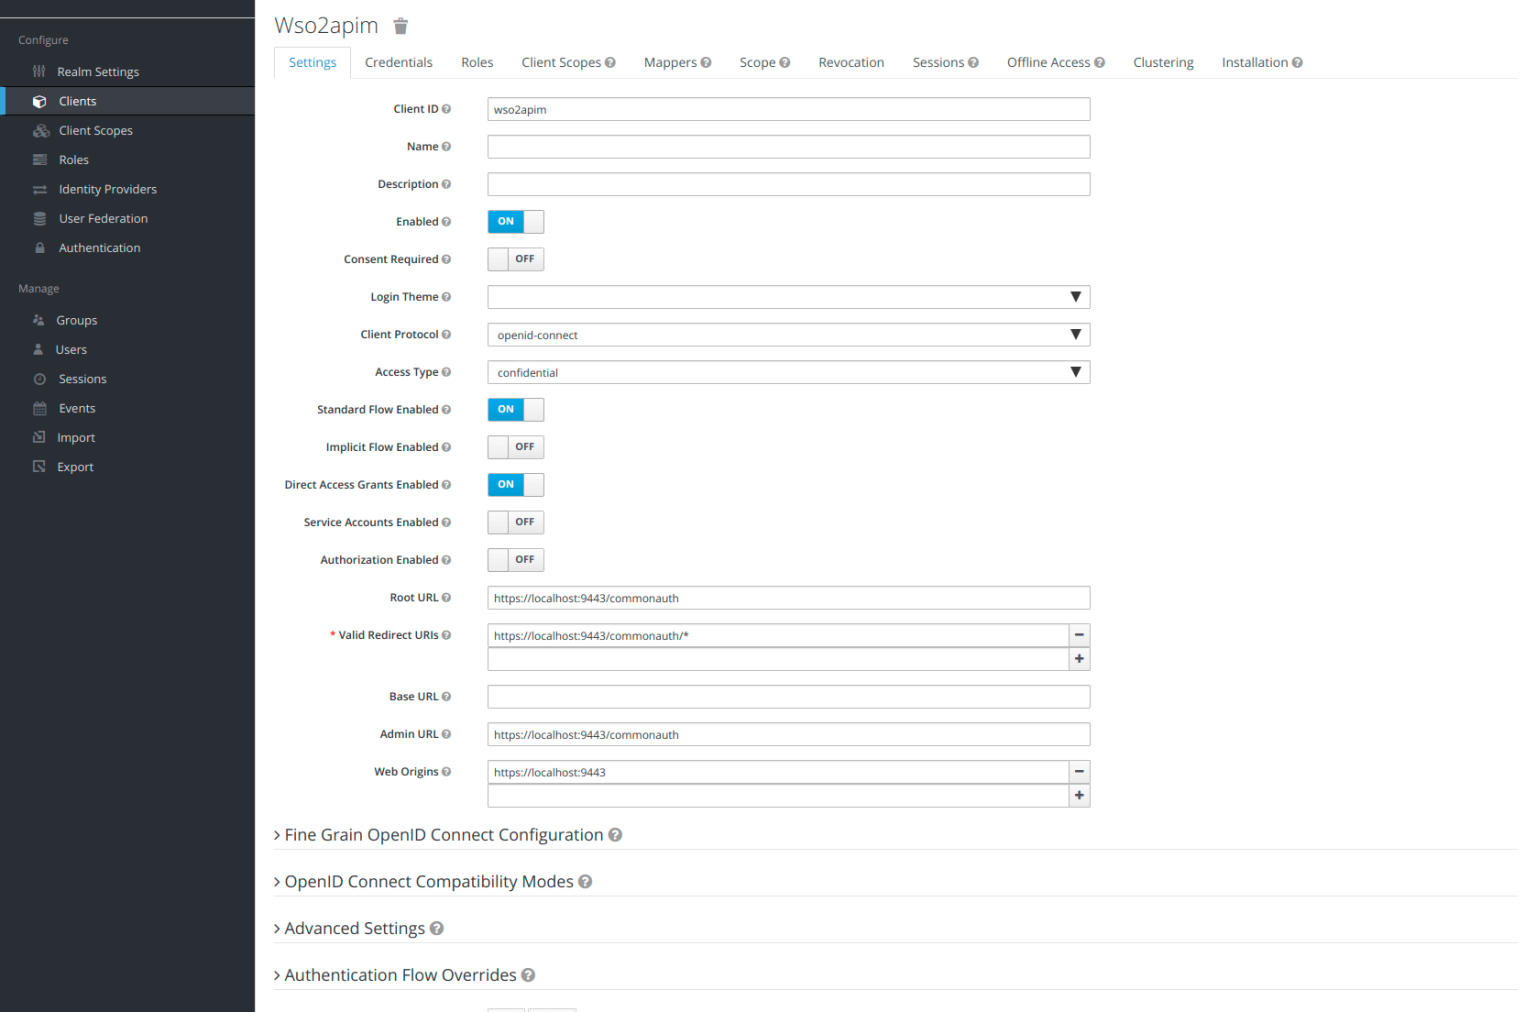This screenshot has height=1012, width=1536.
Task: Open the Events calendar icon
Action: click(40, 408)
